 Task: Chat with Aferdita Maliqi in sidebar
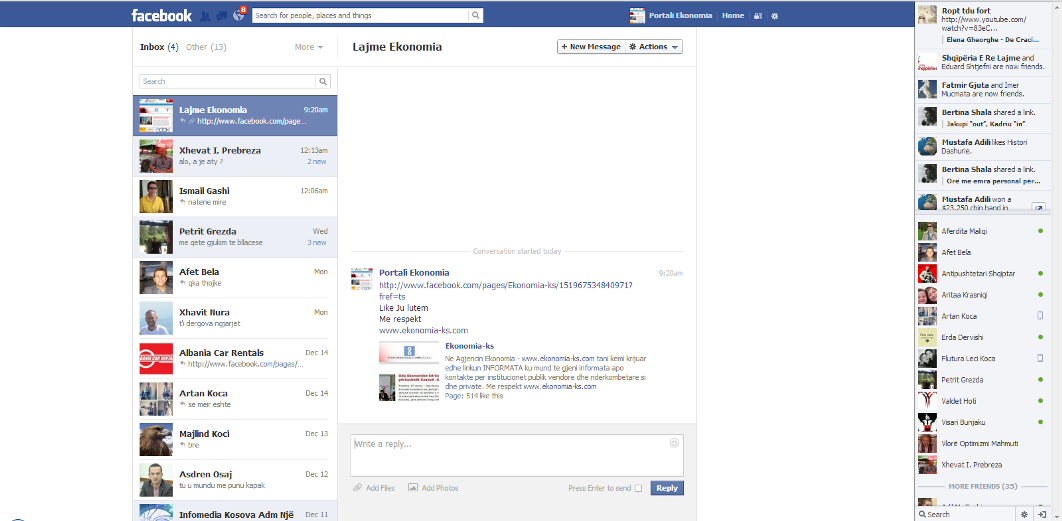pos(983,231)
